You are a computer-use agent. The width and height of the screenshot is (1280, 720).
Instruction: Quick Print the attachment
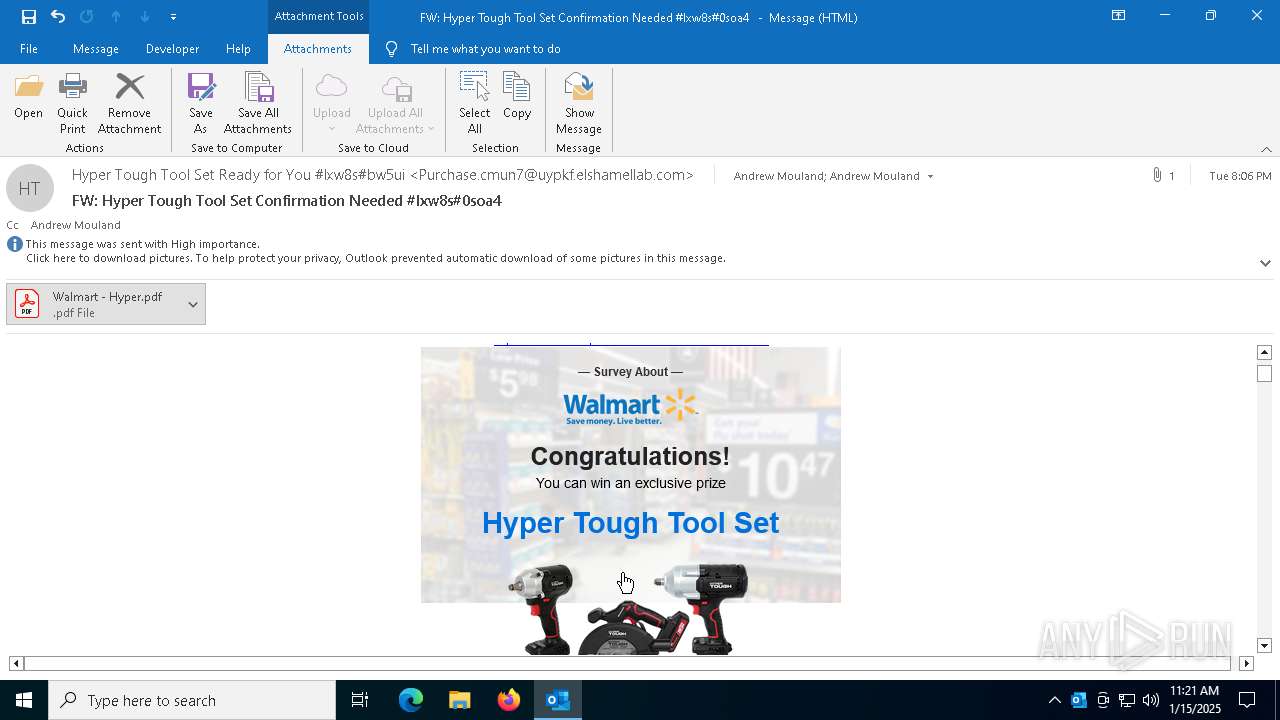tap(72, 104)
